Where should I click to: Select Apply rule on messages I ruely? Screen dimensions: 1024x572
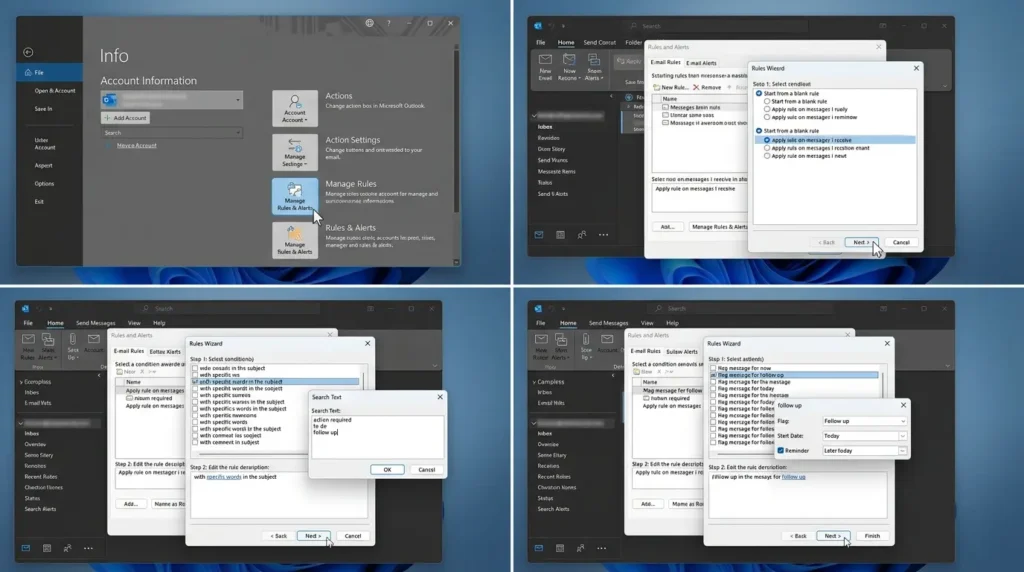[807, 109]
